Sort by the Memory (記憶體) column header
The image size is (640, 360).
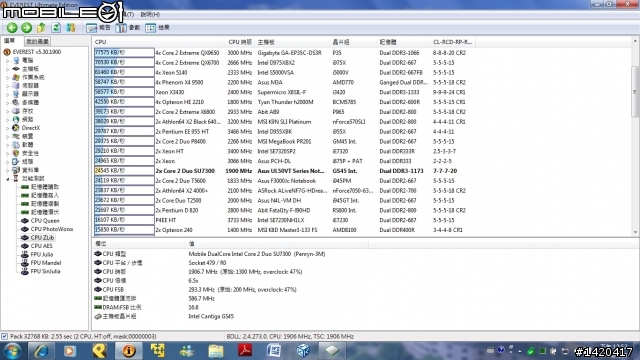[x=403, y=42]
